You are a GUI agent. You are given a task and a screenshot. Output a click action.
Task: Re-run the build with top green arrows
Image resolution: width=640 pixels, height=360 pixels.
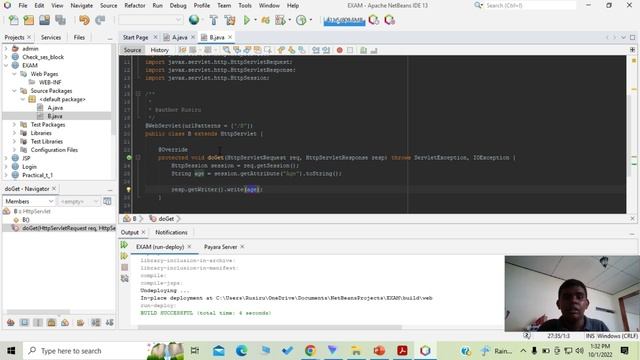[124, 245]
